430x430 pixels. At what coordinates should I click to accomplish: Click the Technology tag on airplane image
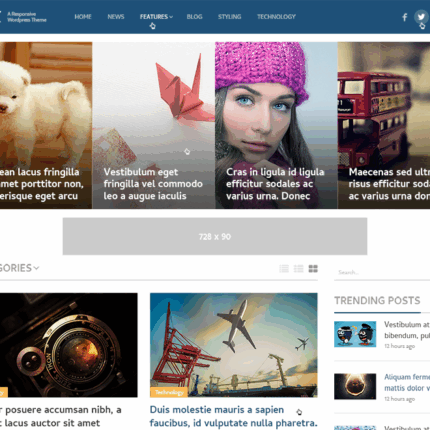pos(169,392)
